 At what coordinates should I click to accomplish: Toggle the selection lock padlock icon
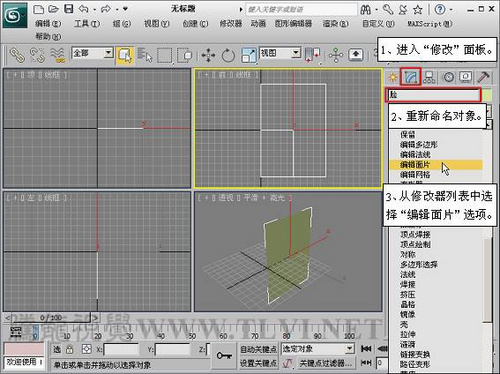pos(70,349)
